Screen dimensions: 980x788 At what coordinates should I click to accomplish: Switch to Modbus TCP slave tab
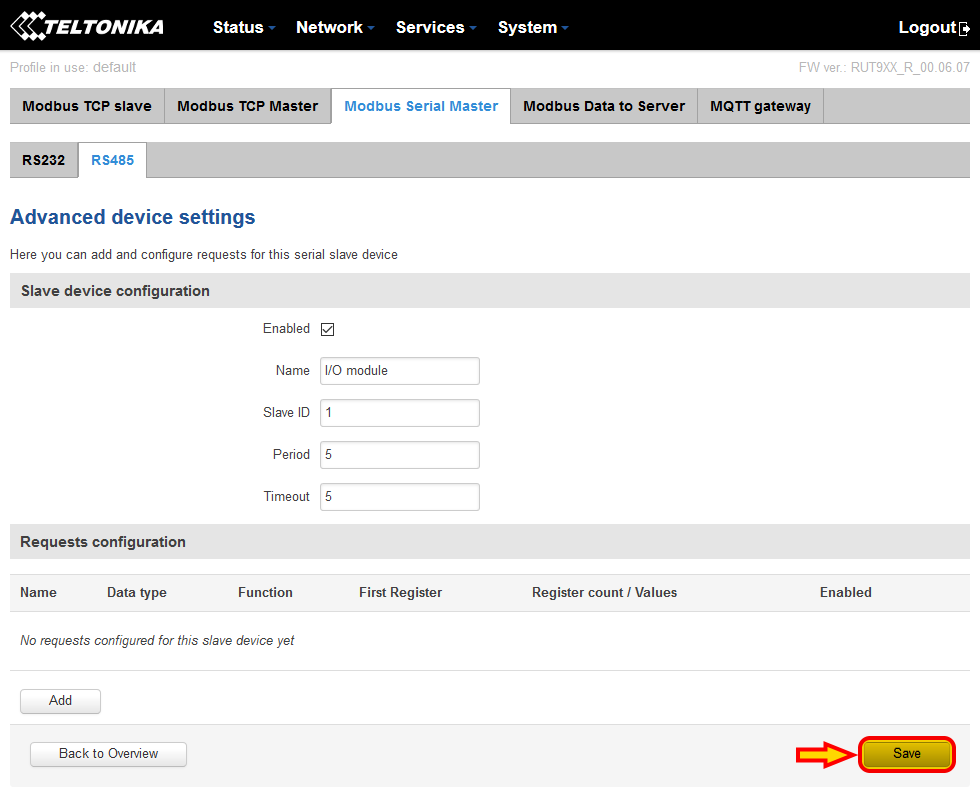point(87,106)
